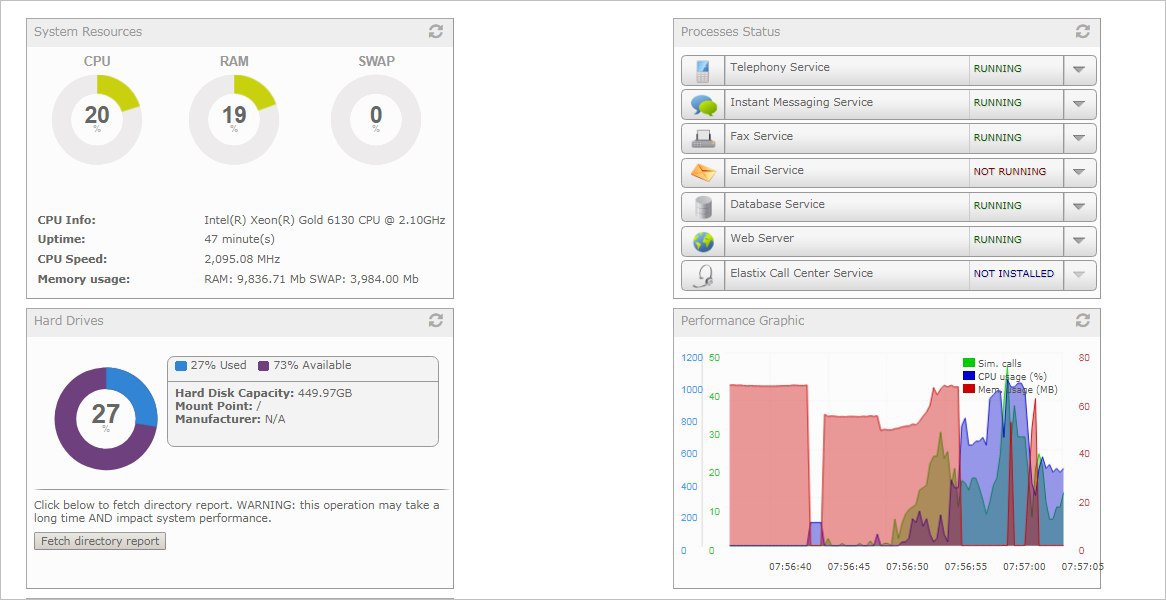Click the purple 73% Available legend swatch
The height and width of the screenshot is (600, 1166).
(263, 366)
